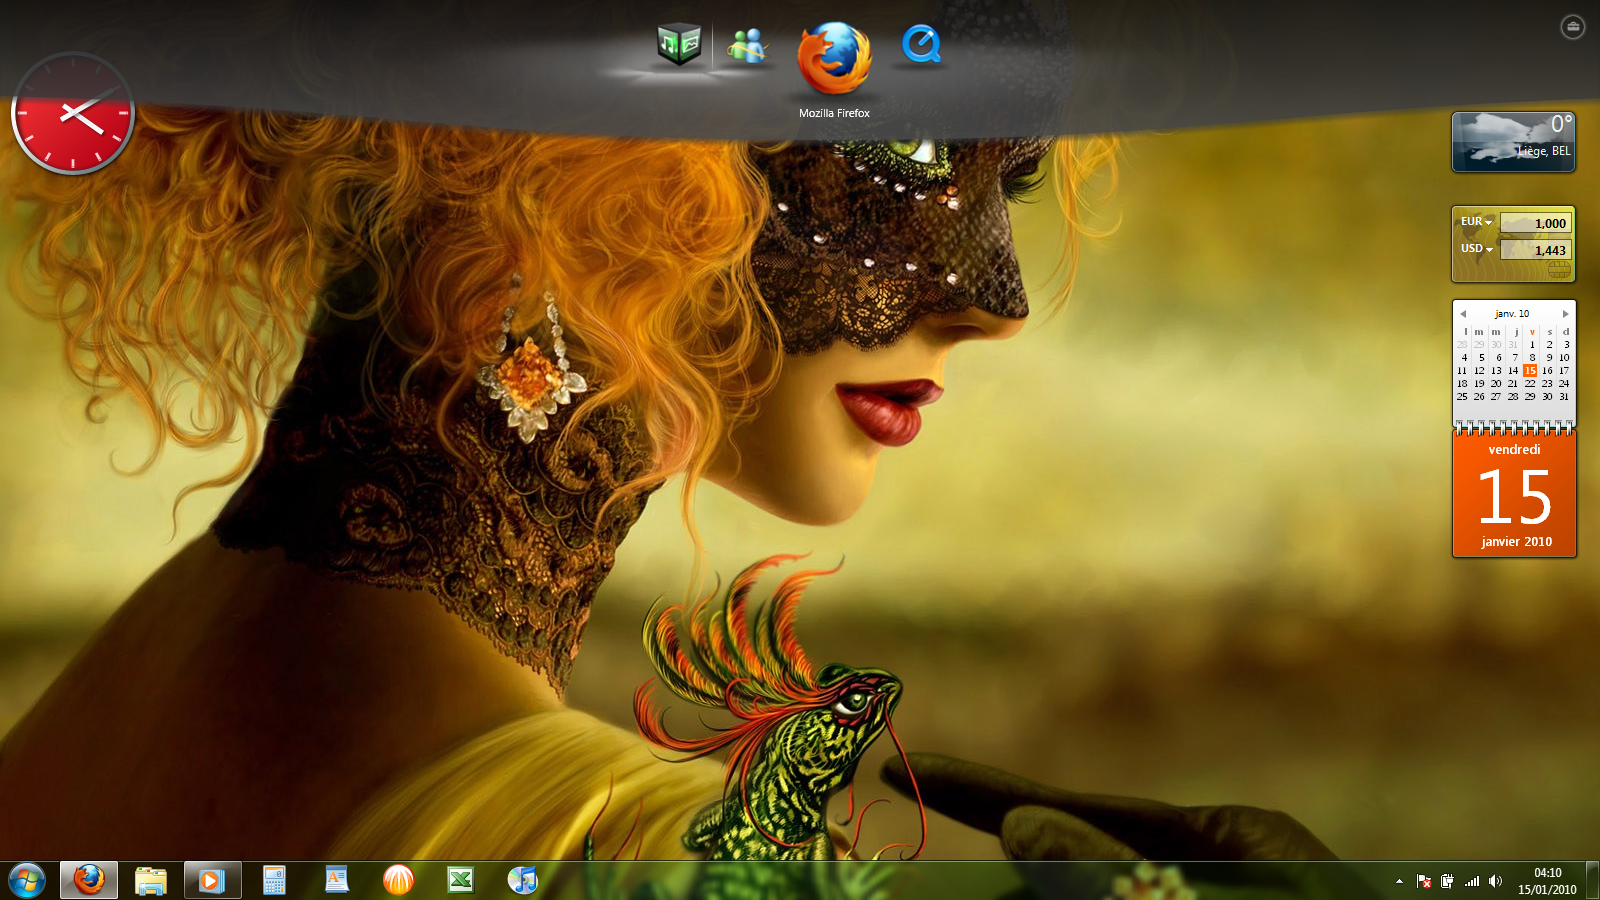Click the large orange 'vendredi 15' date panel
Image resolution: width=1600 pixels, height=900 pixels.
tap(1514, 494)
